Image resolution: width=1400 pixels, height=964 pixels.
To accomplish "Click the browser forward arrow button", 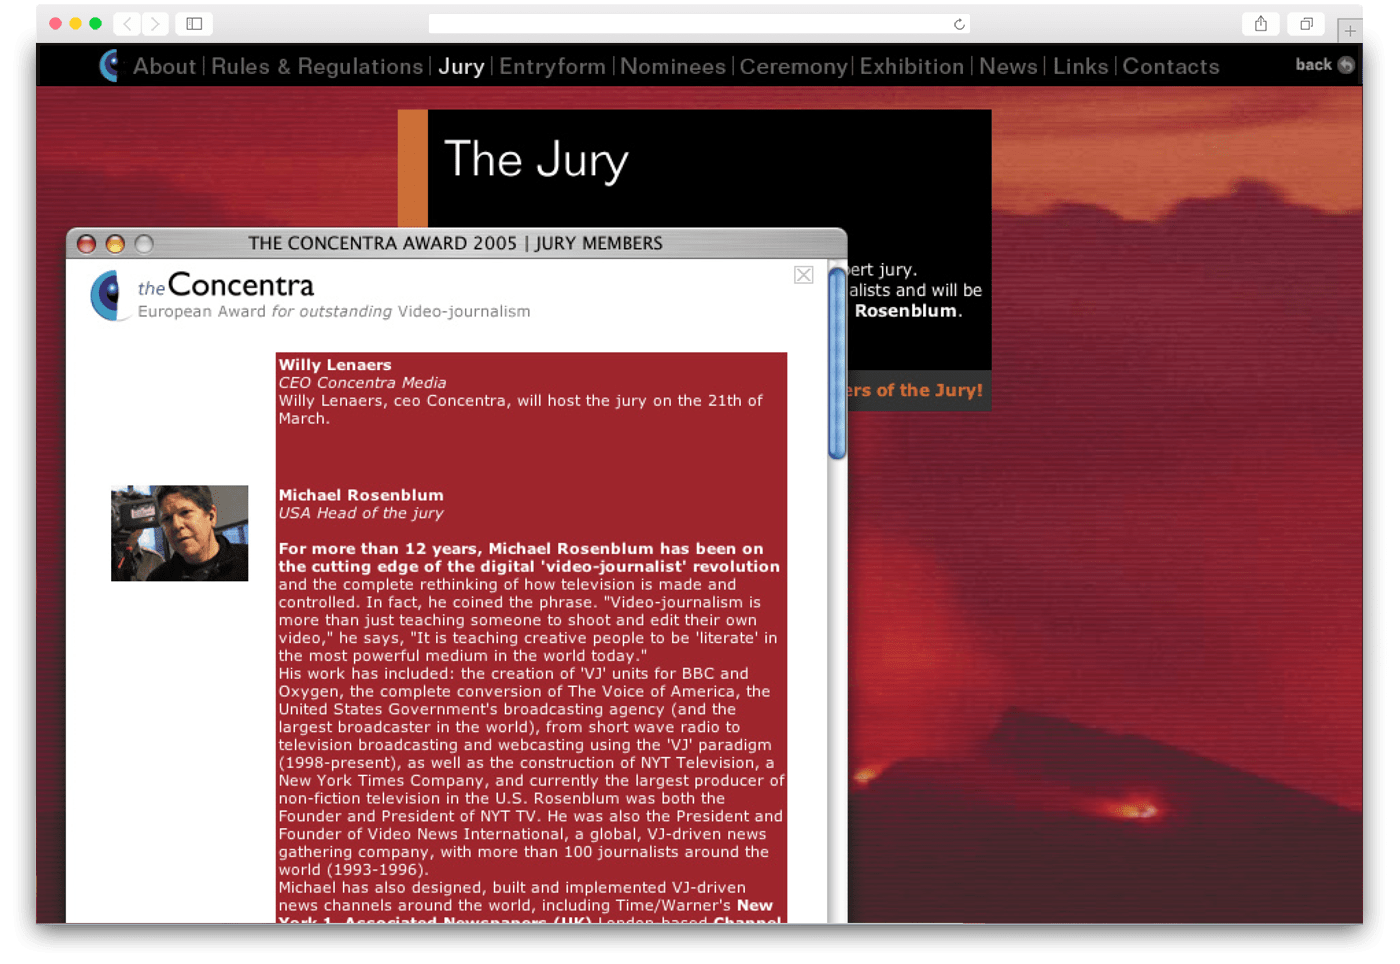I will click(154, 24).
